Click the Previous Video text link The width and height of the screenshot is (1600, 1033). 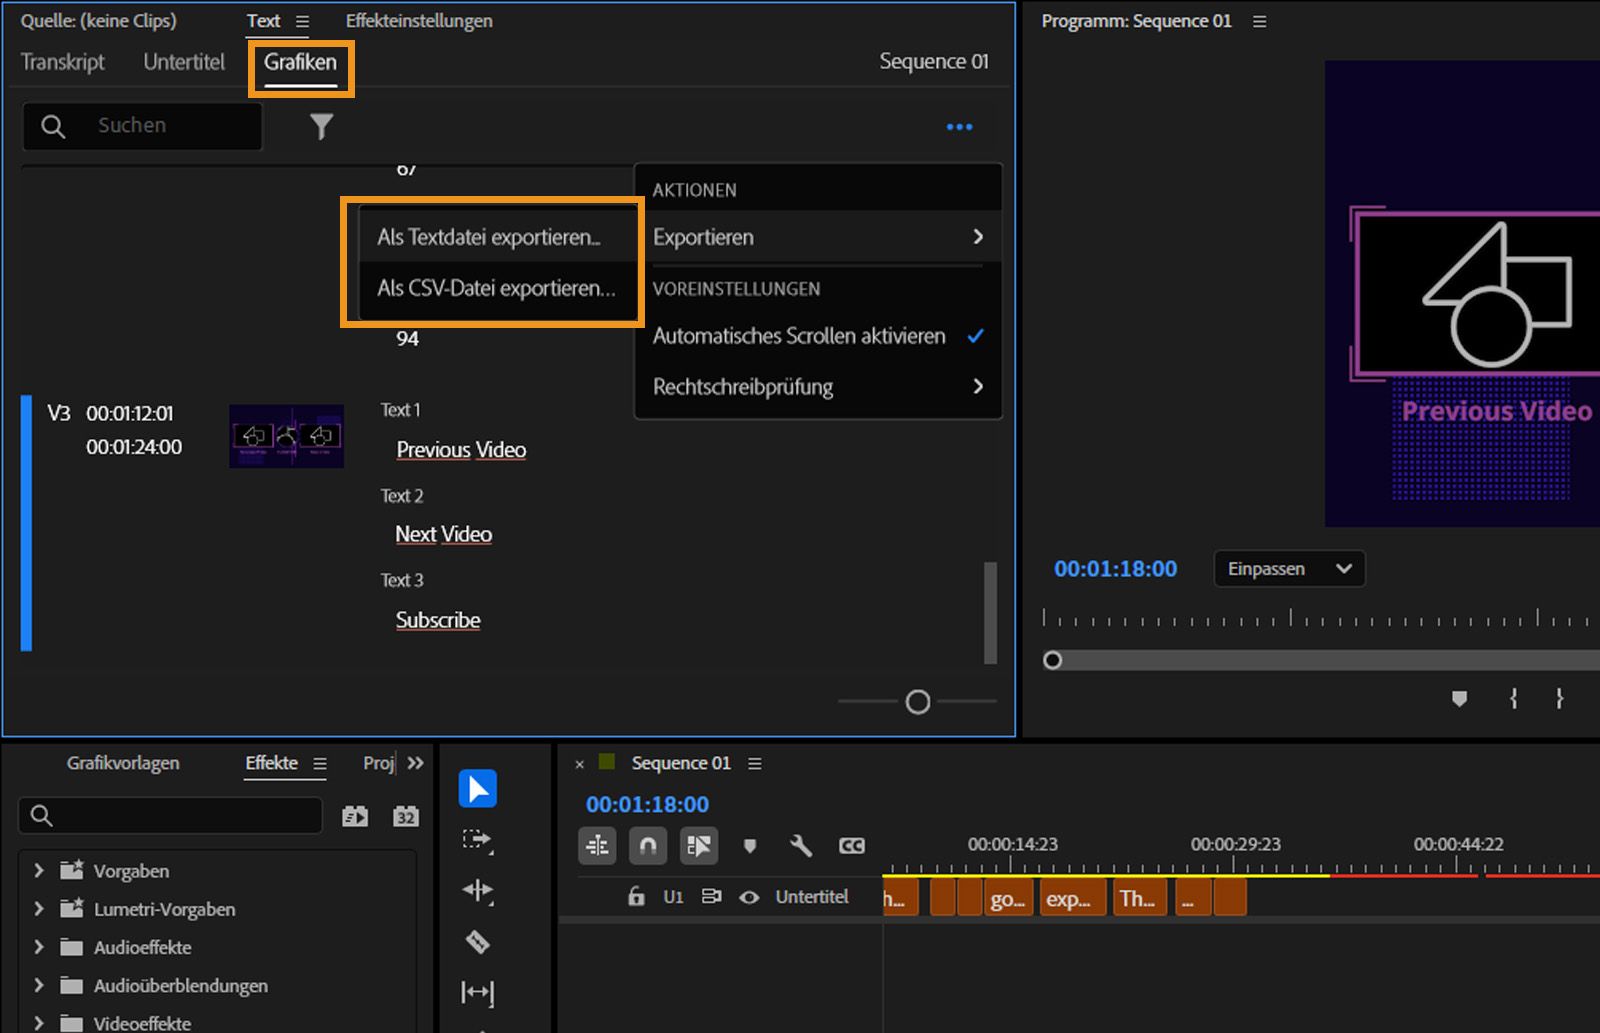click(x=461, y=450)
